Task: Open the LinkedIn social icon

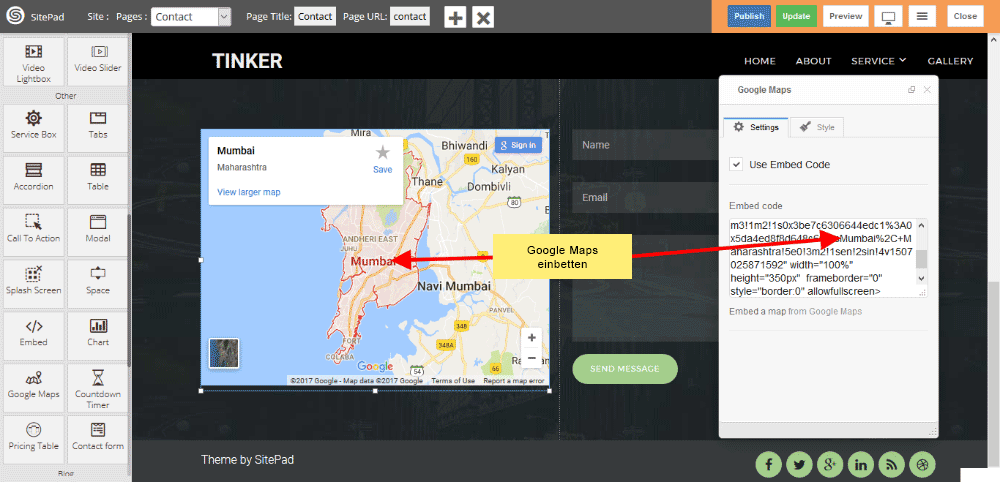Action: [860, 464]
